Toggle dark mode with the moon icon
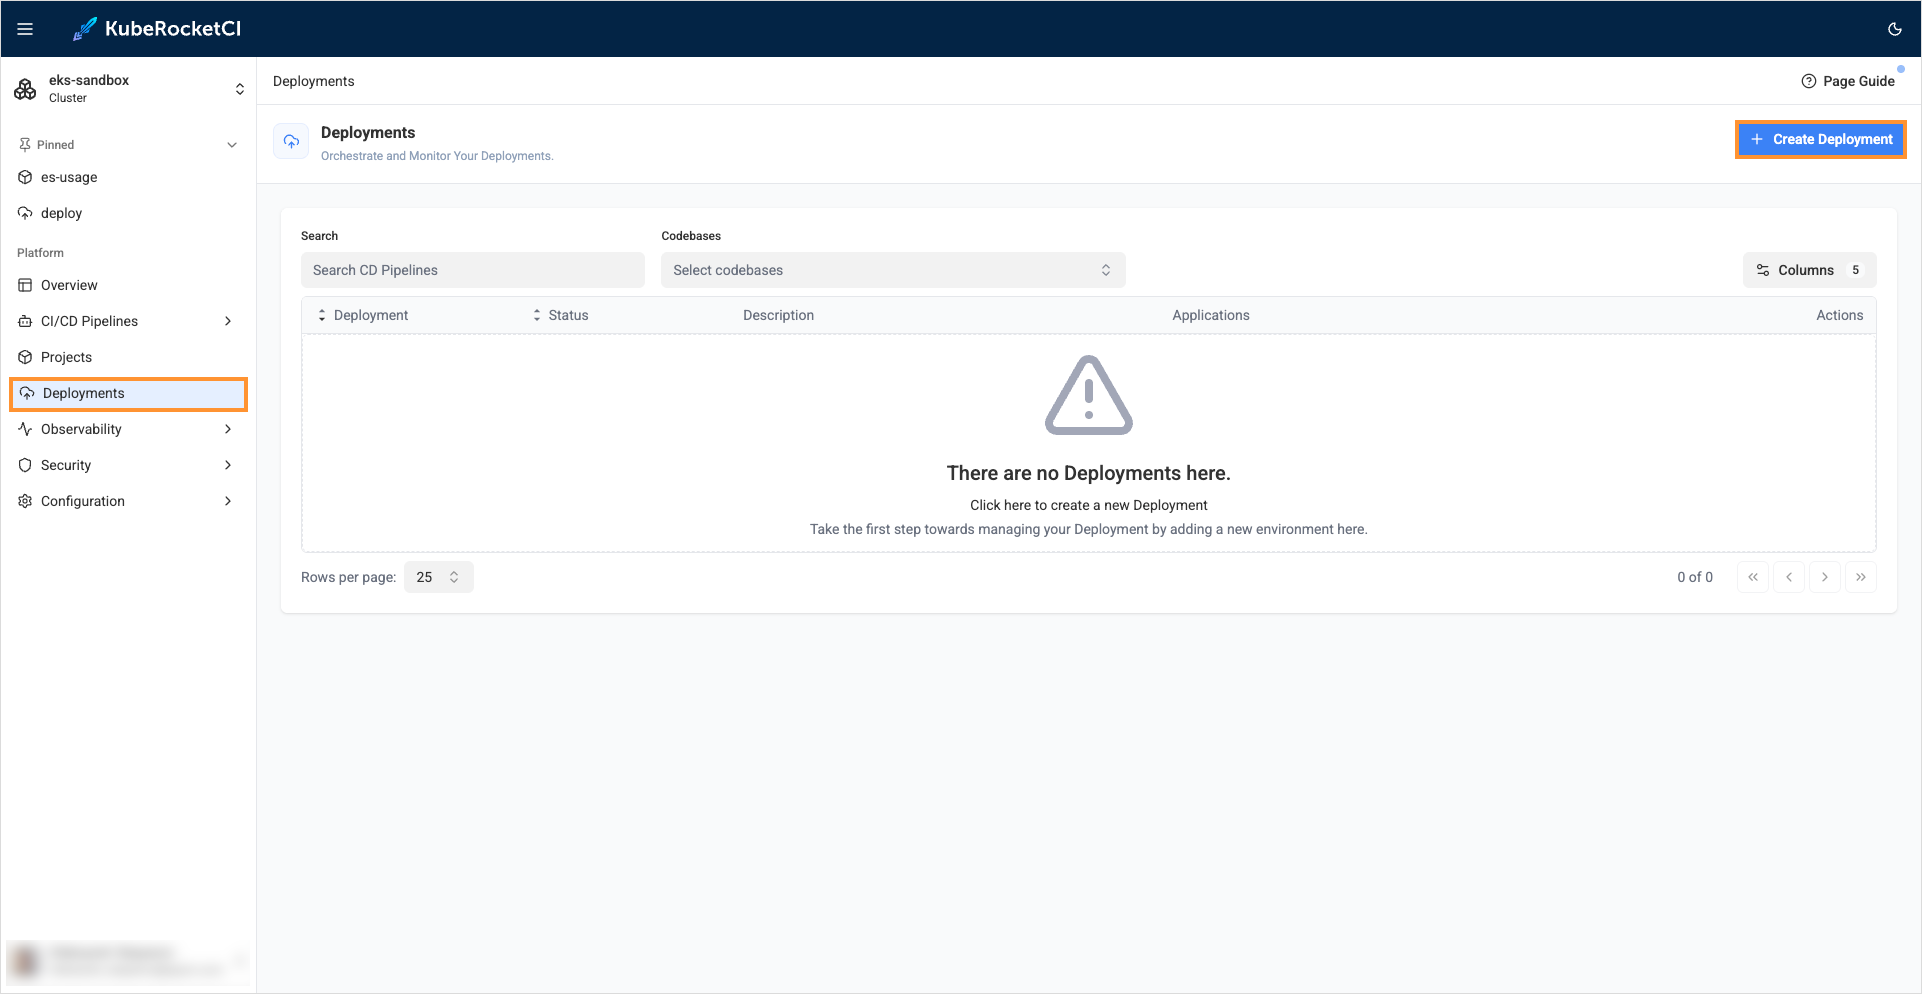Image resolution: width=1922 pixels, height=994 pixels. tap(1894, 29)
